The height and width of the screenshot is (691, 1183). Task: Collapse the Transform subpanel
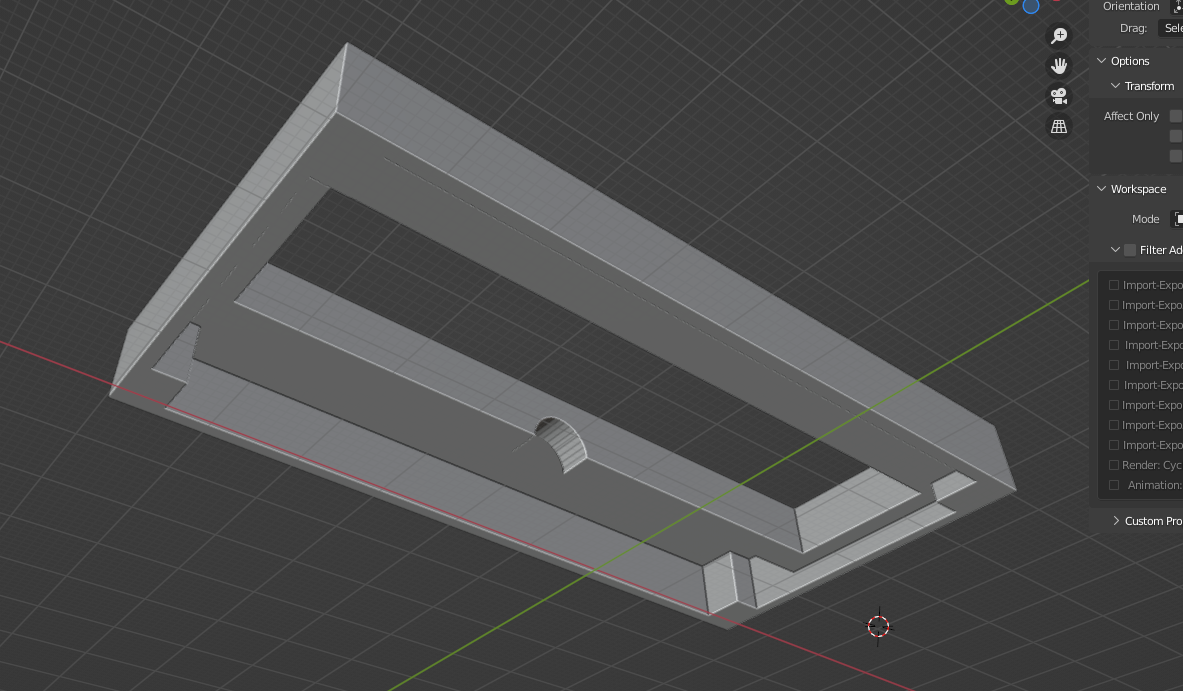pyautogui.click(x=1115, y=86)
